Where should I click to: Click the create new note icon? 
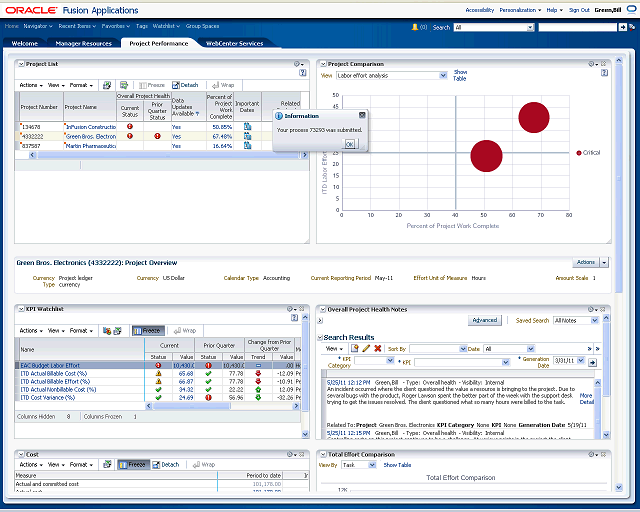click(x=354, y=348)
